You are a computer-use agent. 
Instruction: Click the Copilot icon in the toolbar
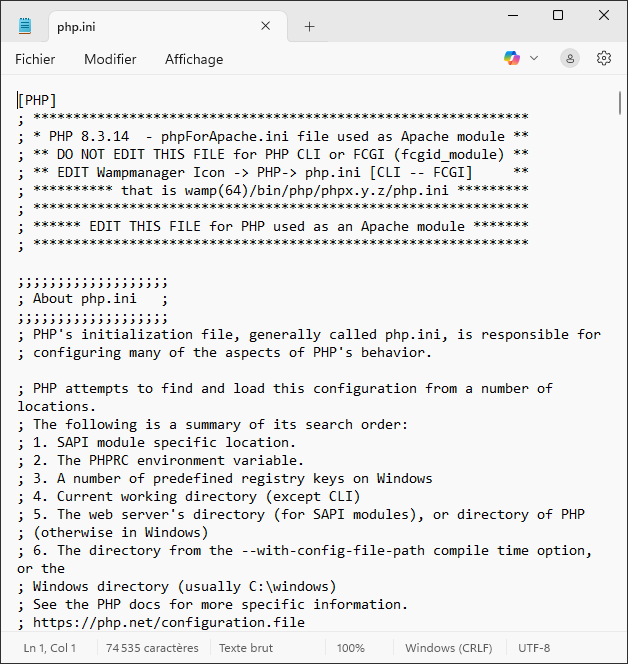[512, 58]
